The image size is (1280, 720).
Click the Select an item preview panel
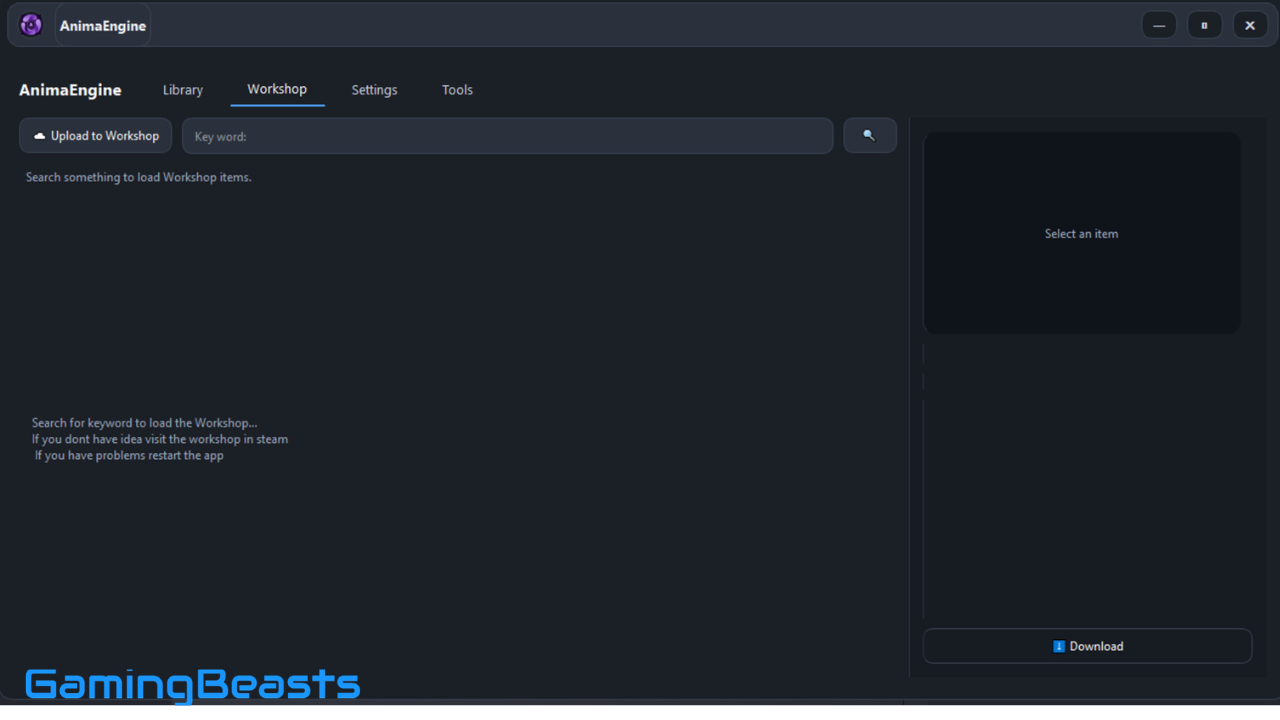pyautogui.click(x=1082, y=233)
